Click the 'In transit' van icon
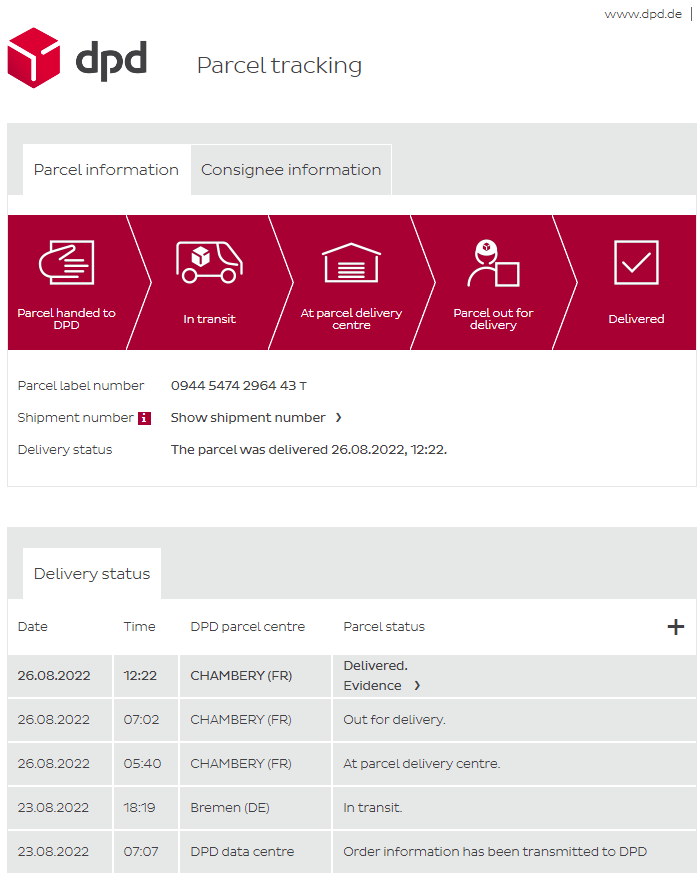697x873 pixels. click(209, 262)
